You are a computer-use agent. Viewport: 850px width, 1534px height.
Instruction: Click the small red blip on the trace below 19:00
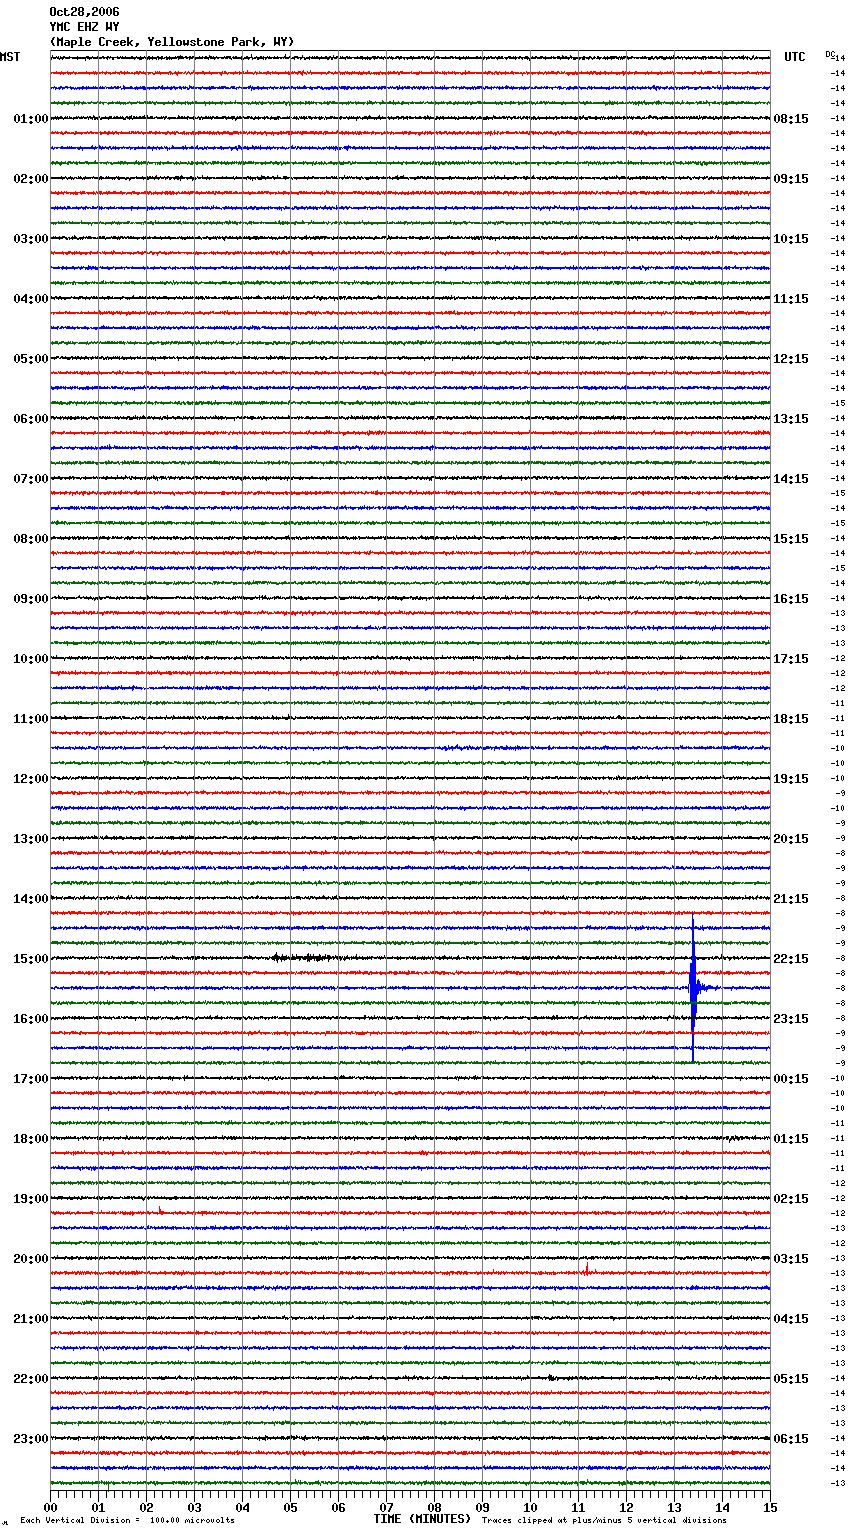coord(160,1210)
